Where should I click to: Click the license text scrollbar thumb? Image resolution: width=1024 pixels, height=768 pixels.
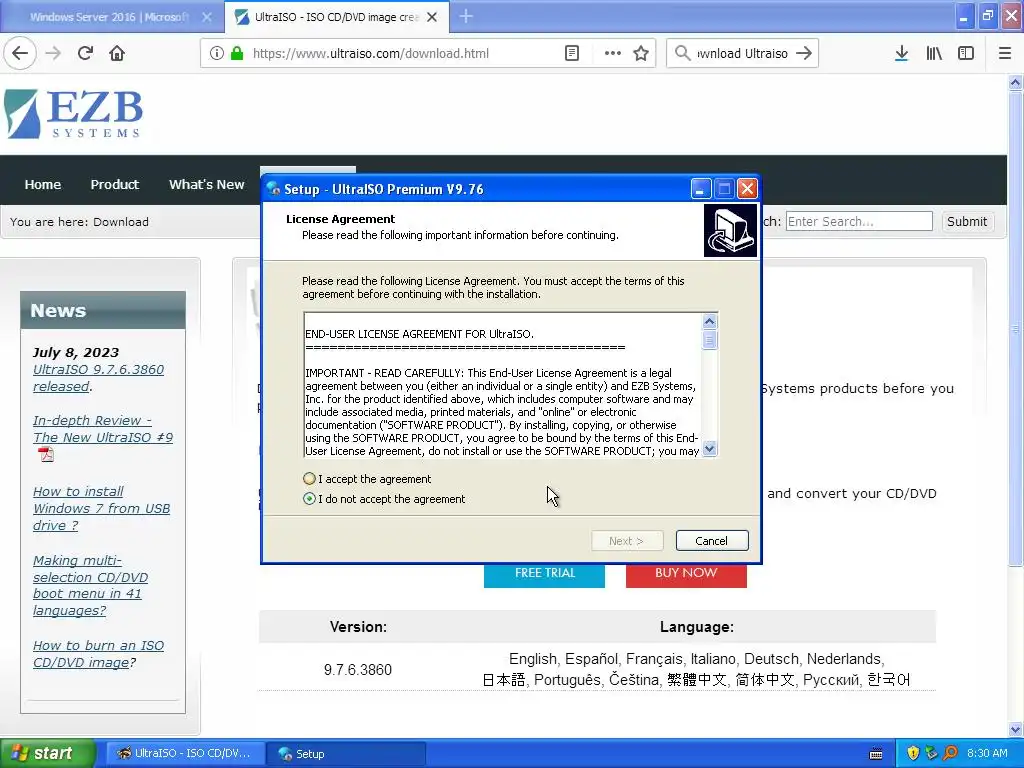(x=709, y=340)
